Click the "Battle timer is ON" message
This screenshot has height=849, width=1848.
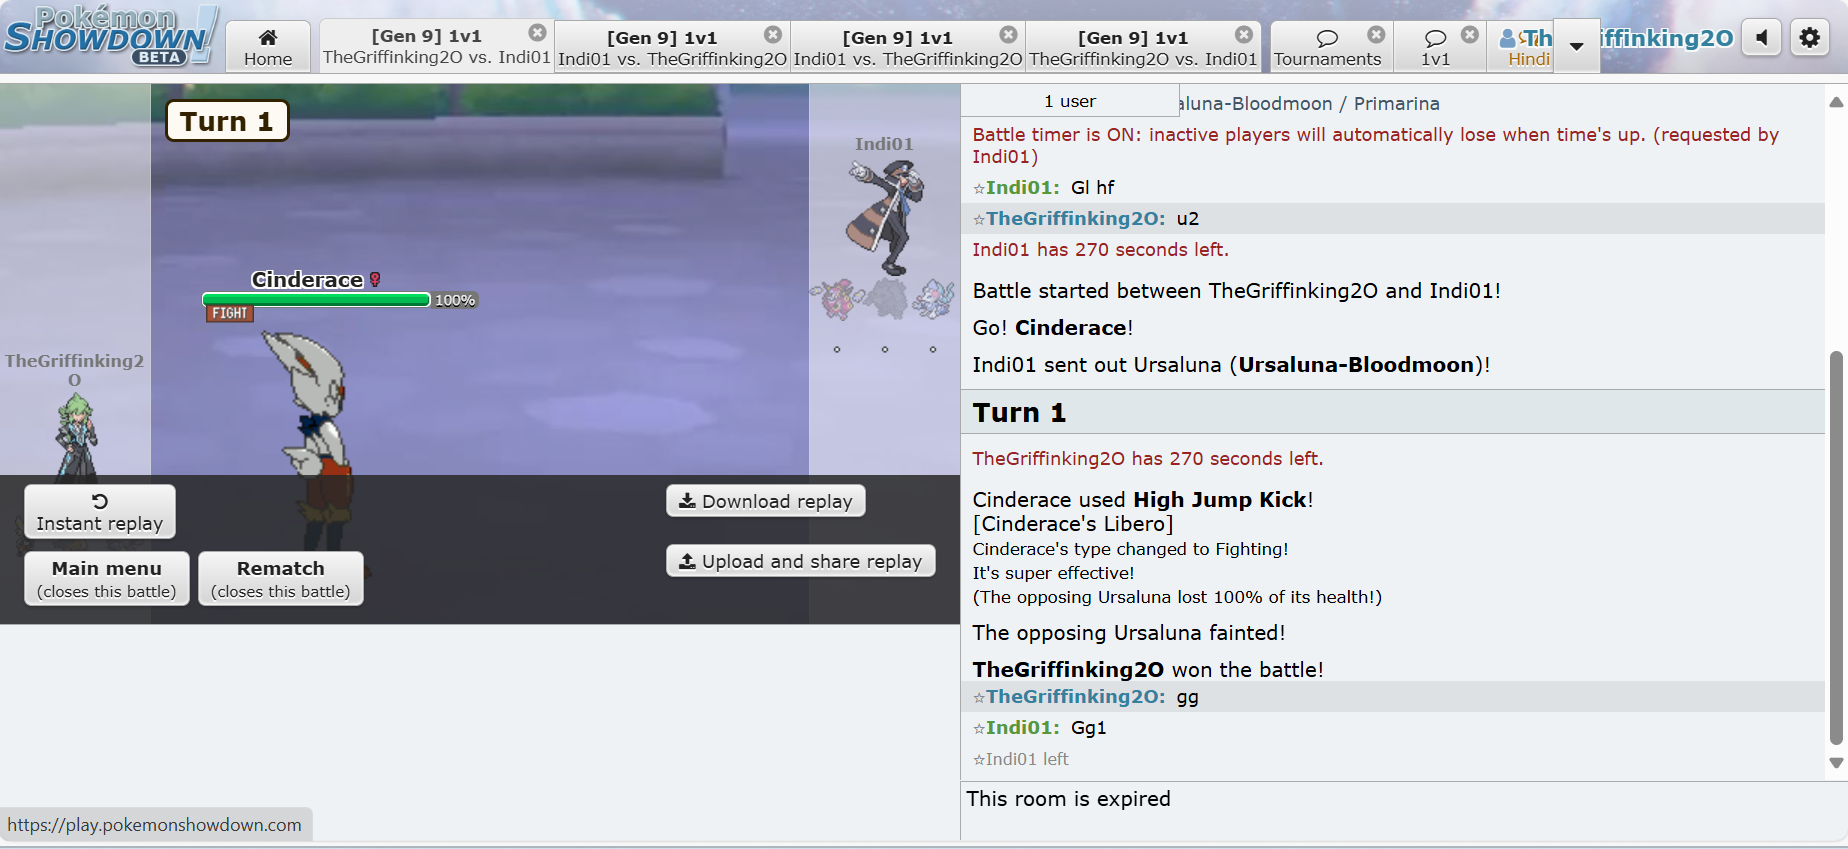pos(1376,145)
